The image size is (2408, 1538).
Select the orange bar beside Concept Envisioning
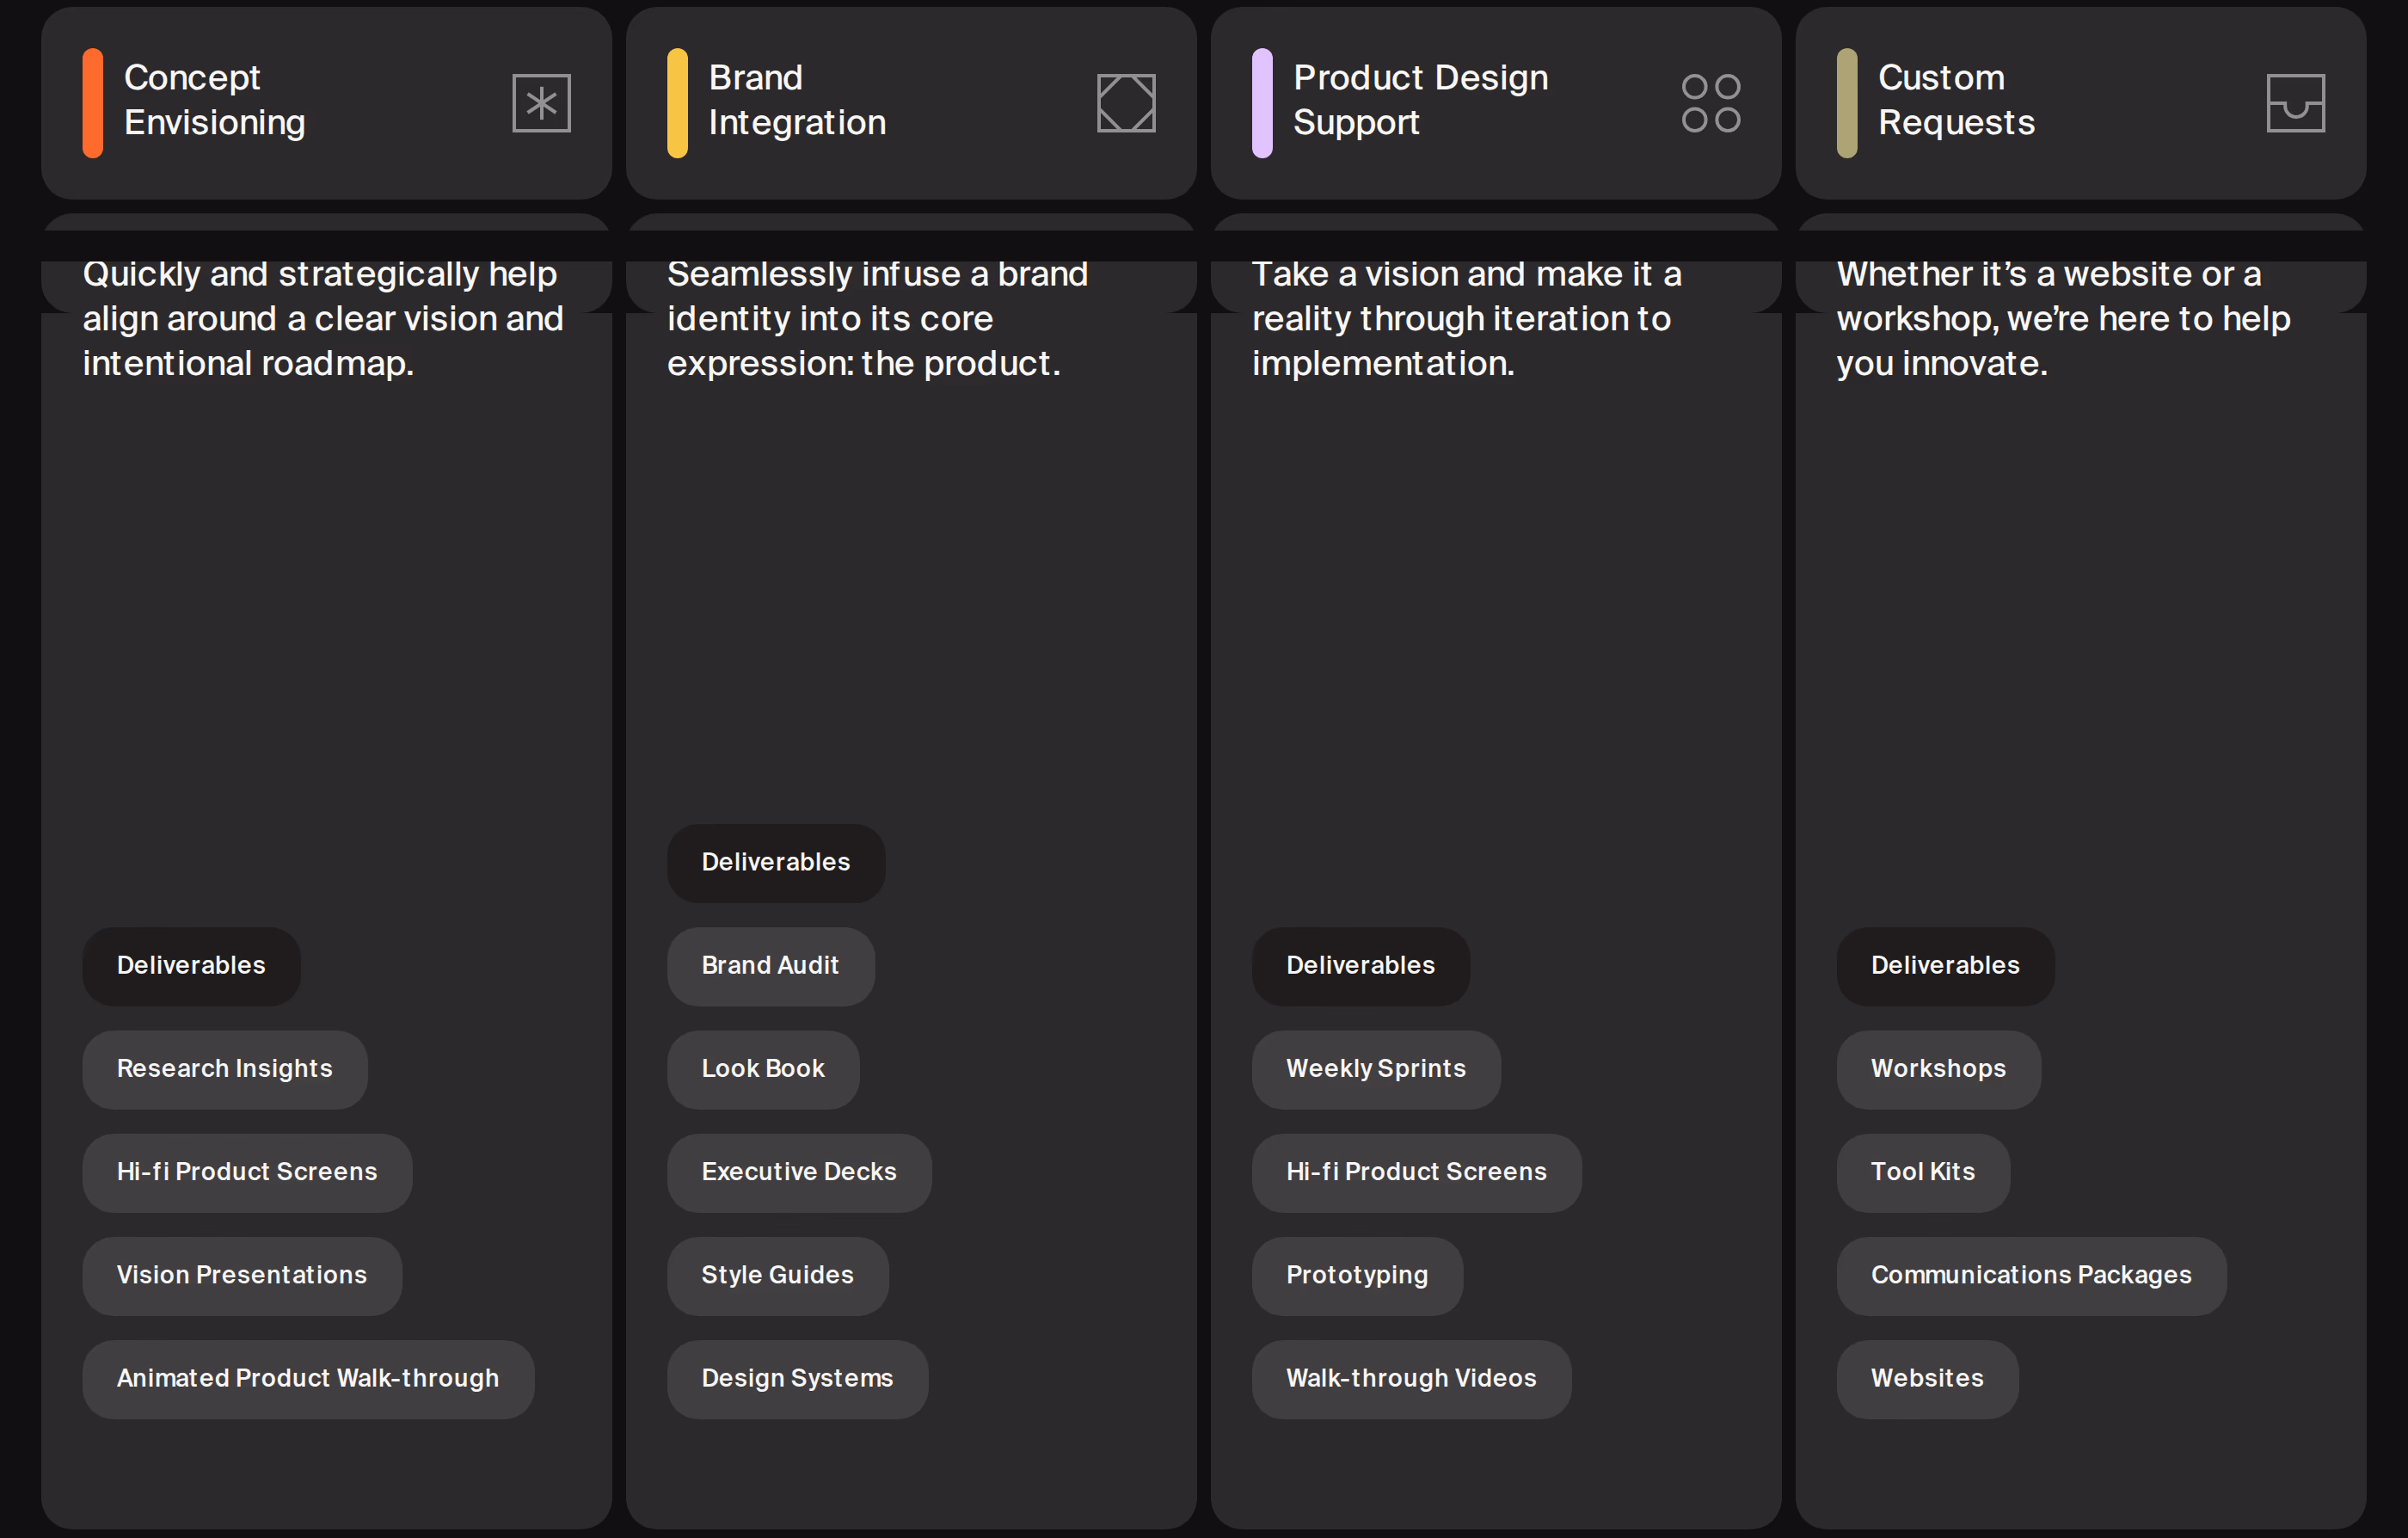[x=93, y=103]
